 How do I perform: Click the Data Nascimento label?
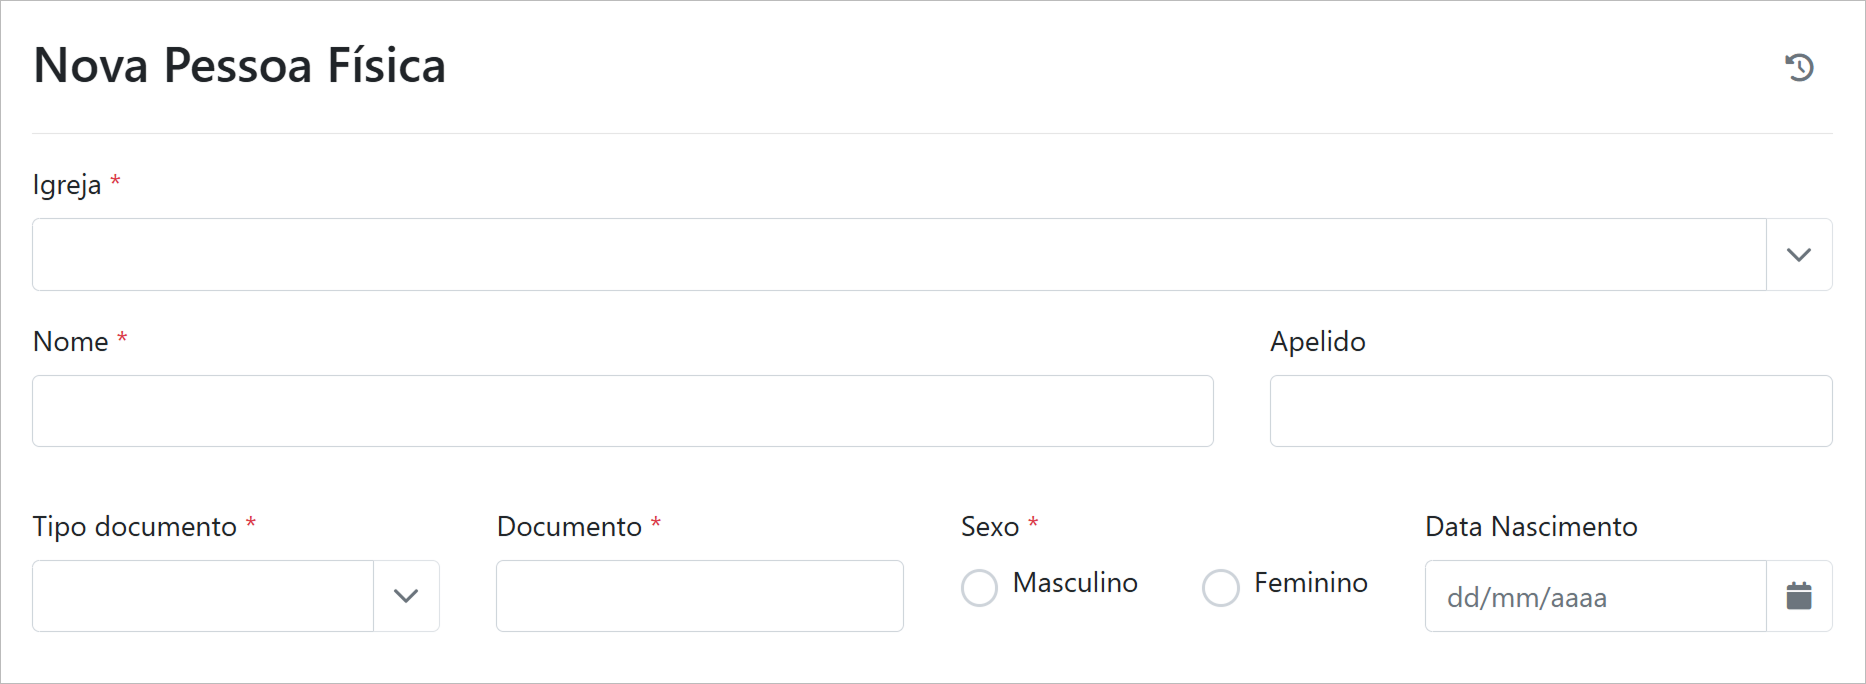pyautogui.click(x=1531, y=527)
